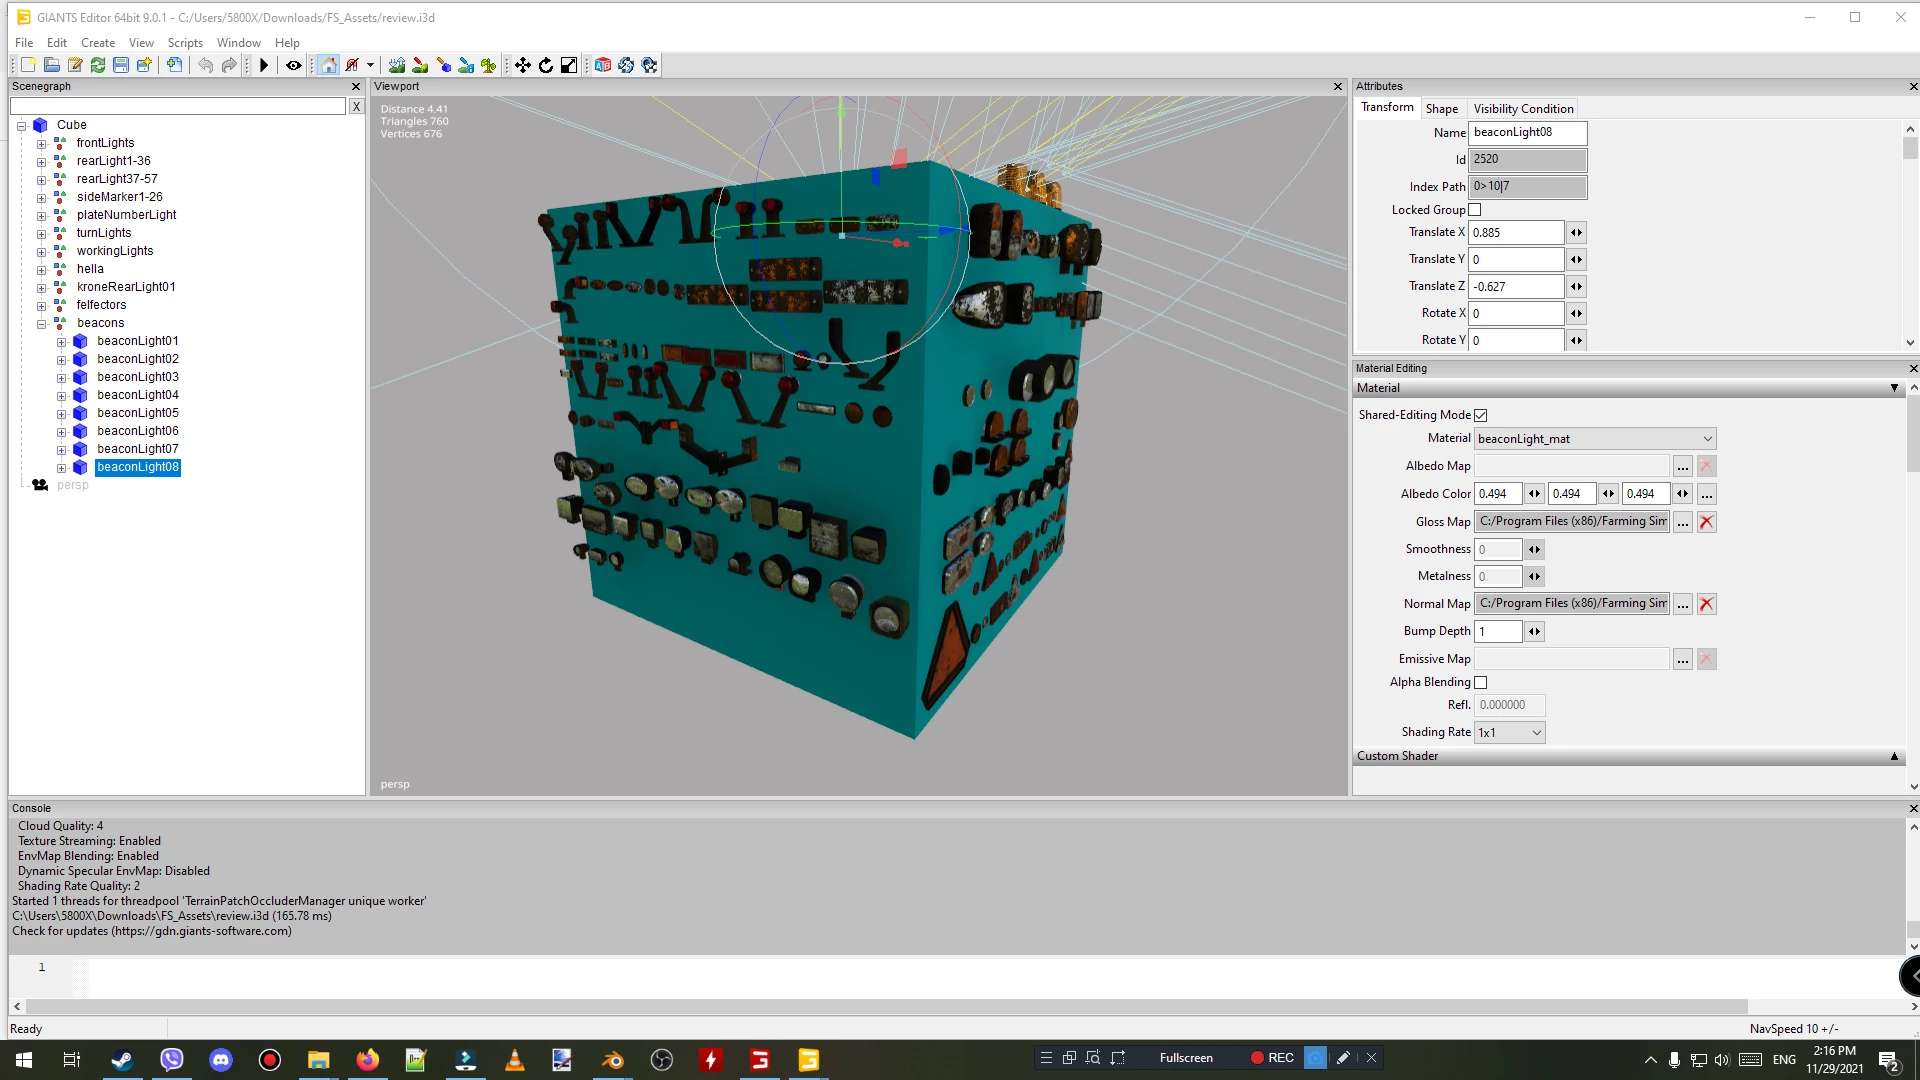Uncheck Shared-Editing Mode checkbox
Viewport: 1920px width, 1080px height.
point(1481,415)
